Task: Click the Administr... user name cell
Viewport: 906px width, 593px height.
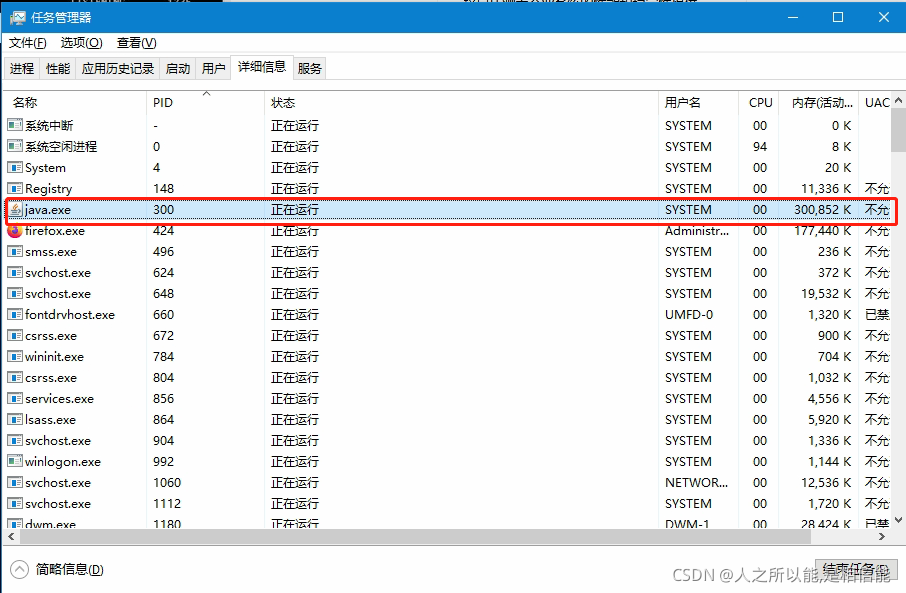Action: click(697, 231)
